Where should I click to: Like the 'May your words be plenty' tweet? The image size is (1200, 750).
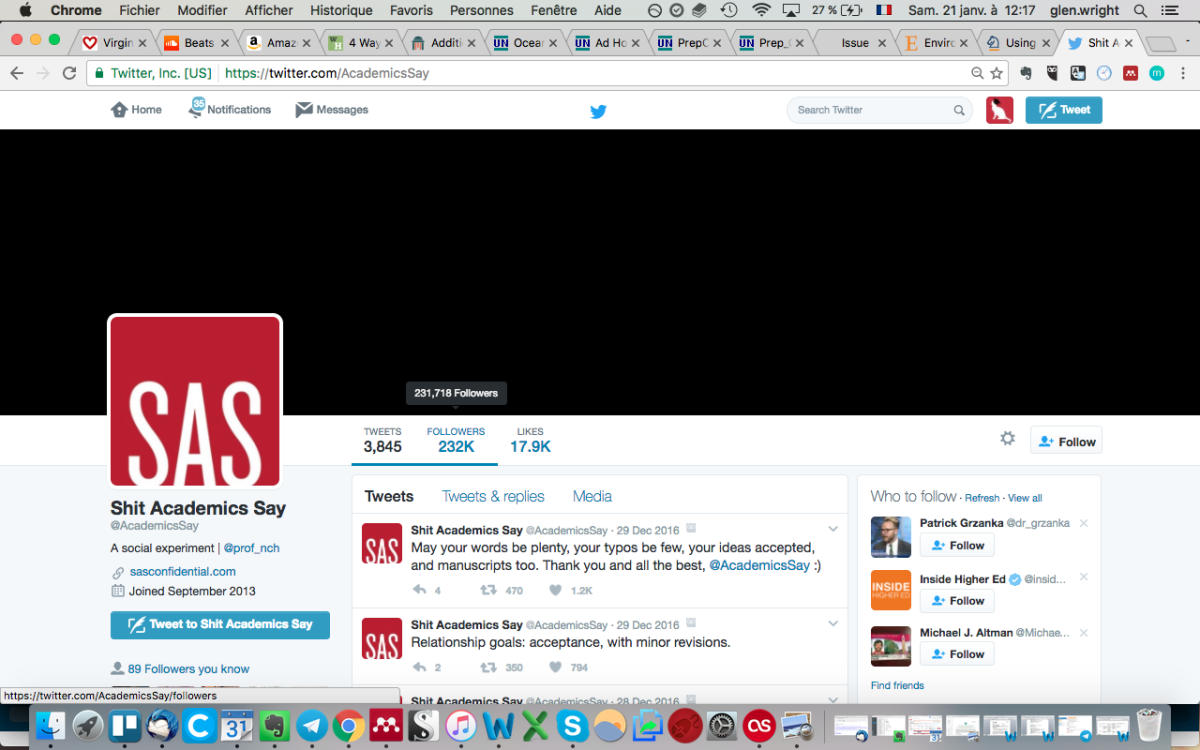click(556, 591)
